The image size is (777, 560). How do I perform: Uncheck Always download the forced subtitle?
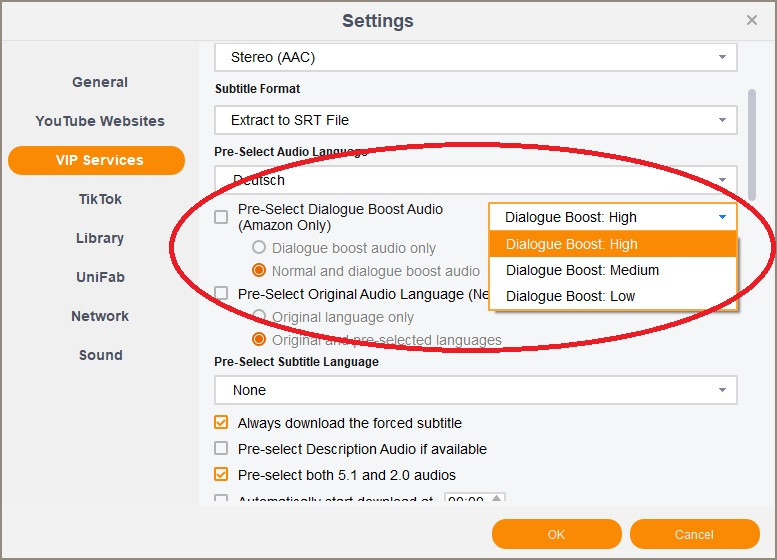(221, 423)
